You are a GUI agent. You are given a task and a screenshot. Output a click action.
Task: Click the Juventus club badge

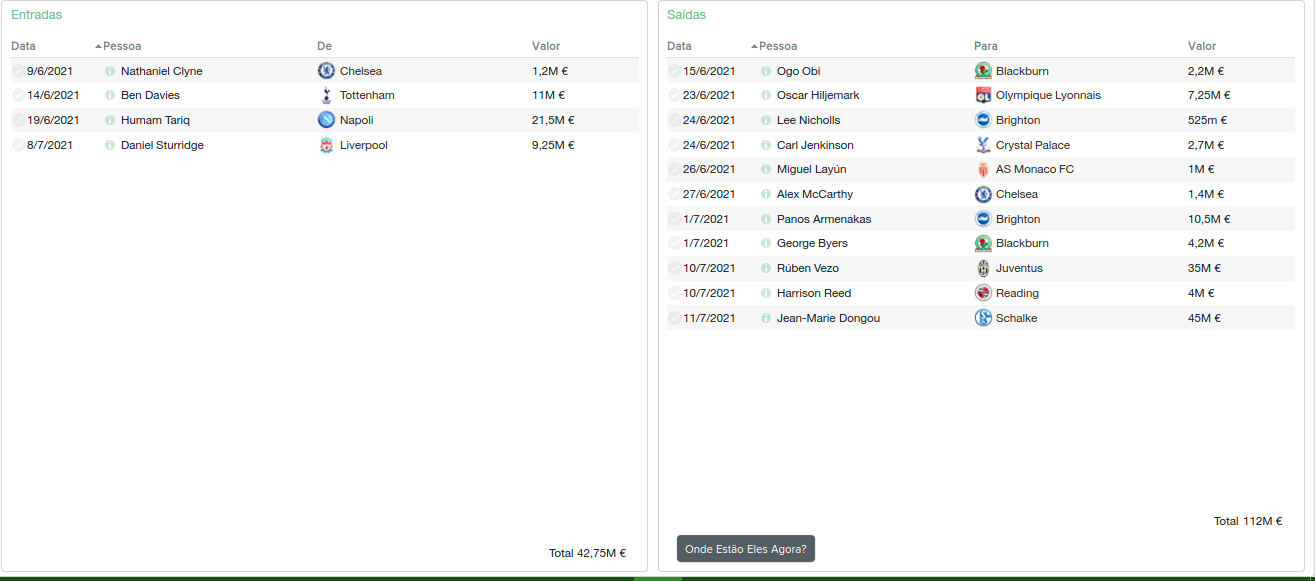[x=983, y=268]
